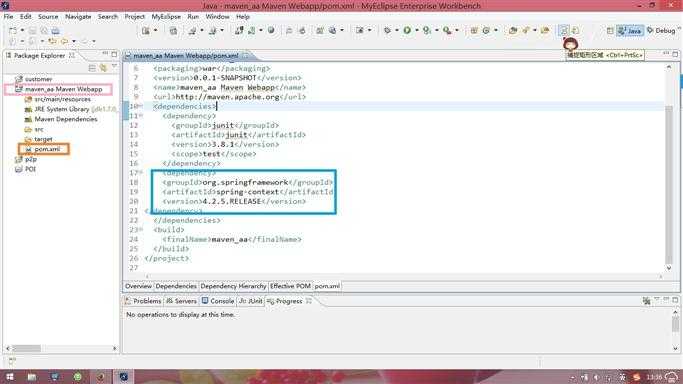Close the Progress view tab
683x384 pixels.
(309, 301)
